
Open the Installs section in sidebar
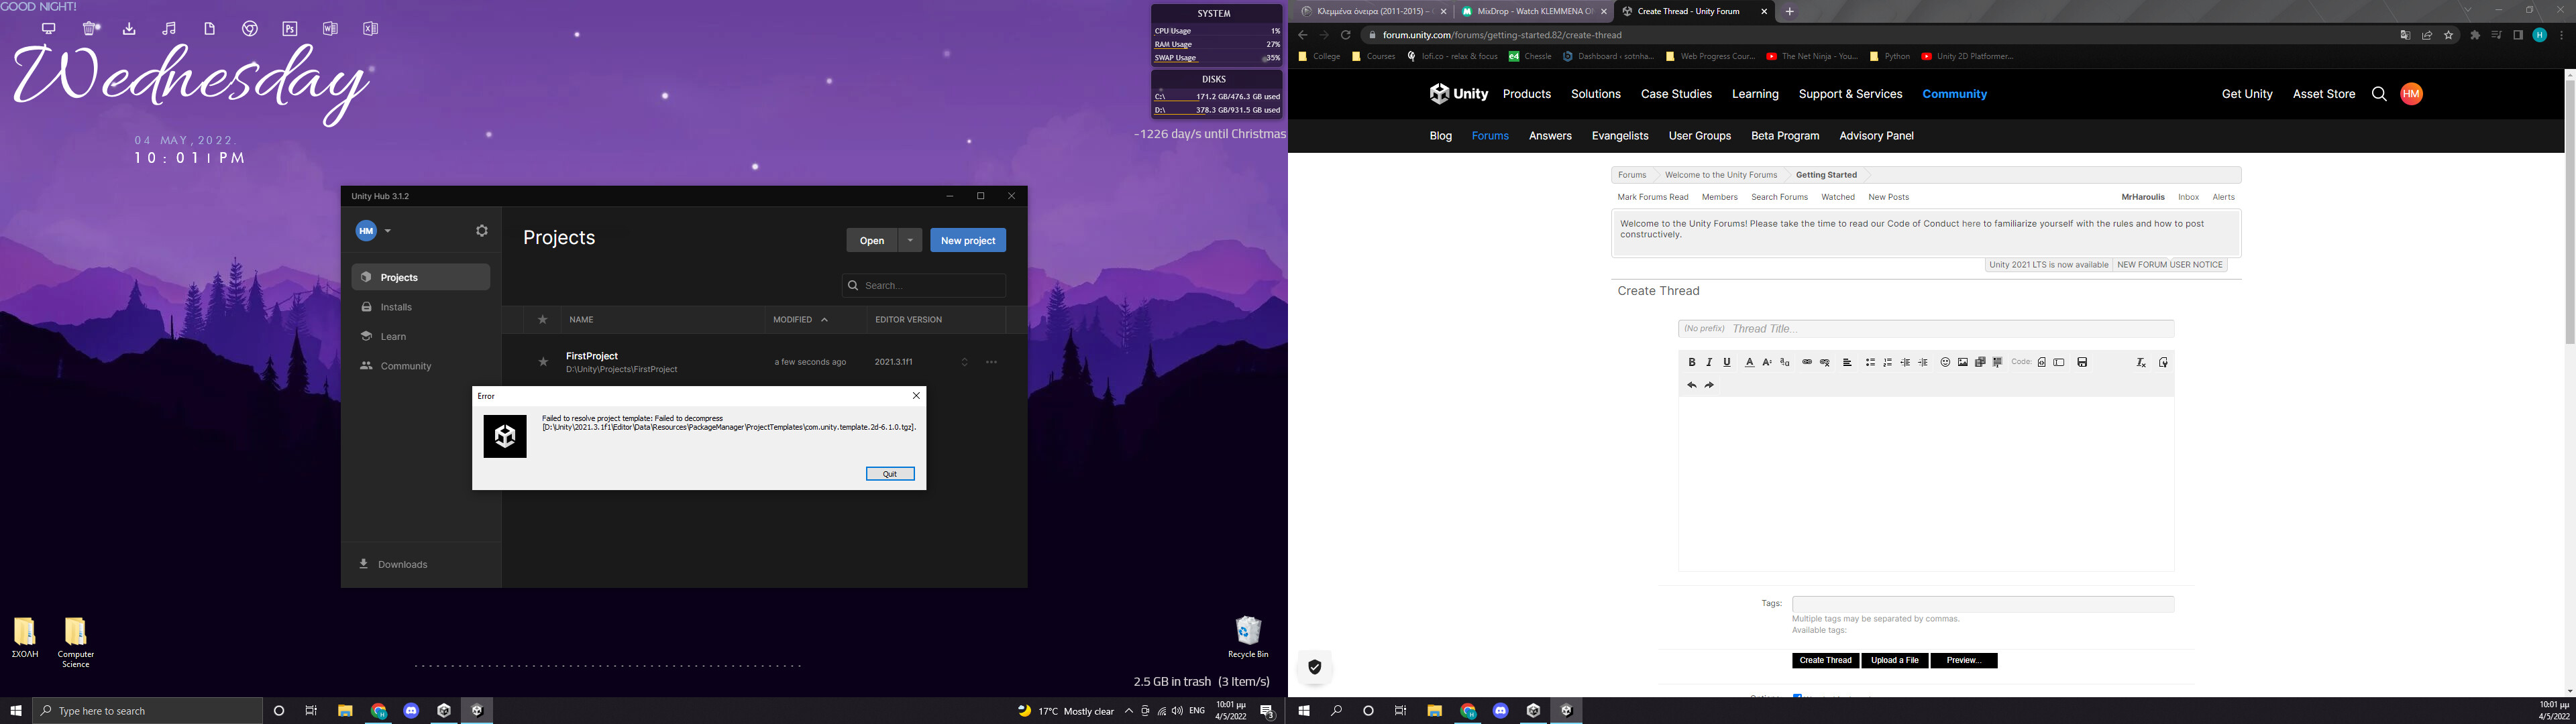(396, 307)
